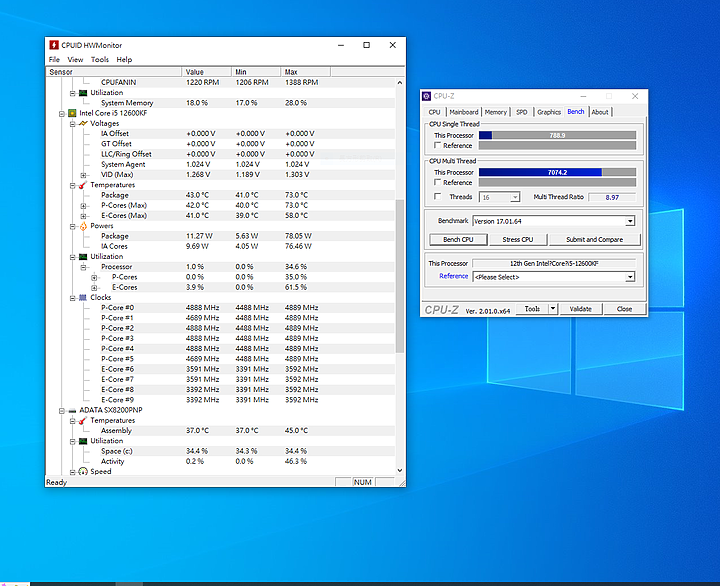Collapse the Processor utilization node
The image size is (720, 586).
[84, 267]
